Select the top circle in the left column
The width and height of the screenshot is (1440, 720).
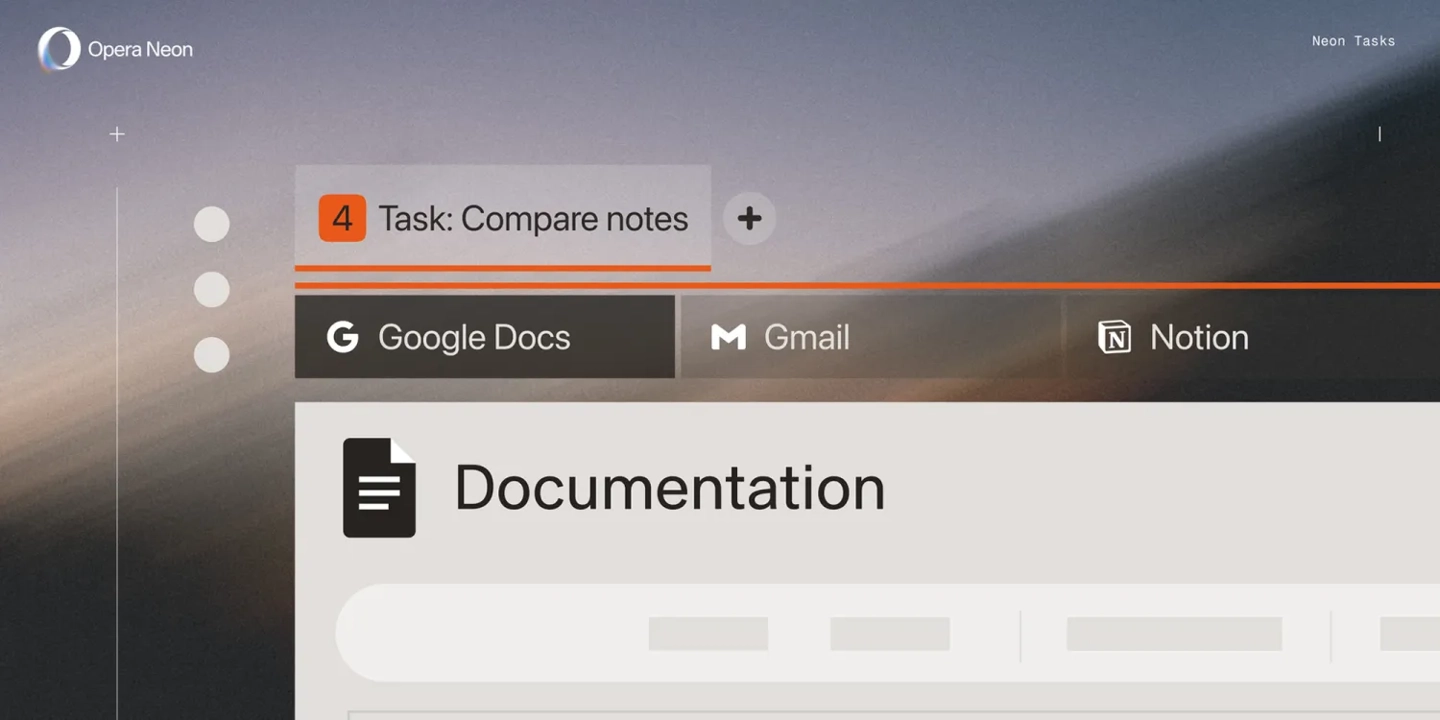pyautogui.click(x=211, y=224)
